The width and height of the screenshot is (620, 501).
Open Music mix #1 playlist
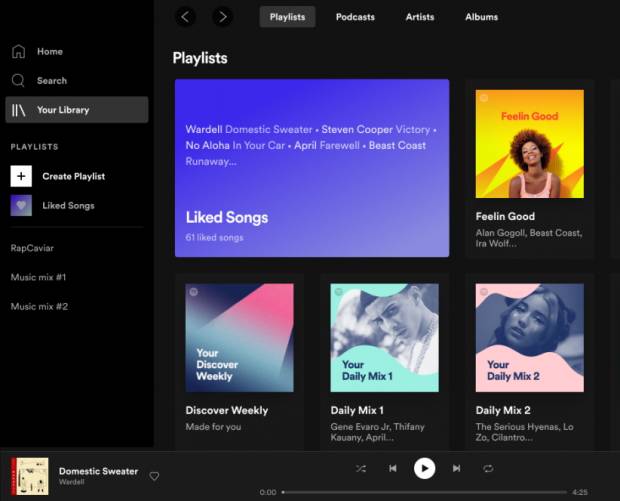pyautogui.click(x=38, y=277)
